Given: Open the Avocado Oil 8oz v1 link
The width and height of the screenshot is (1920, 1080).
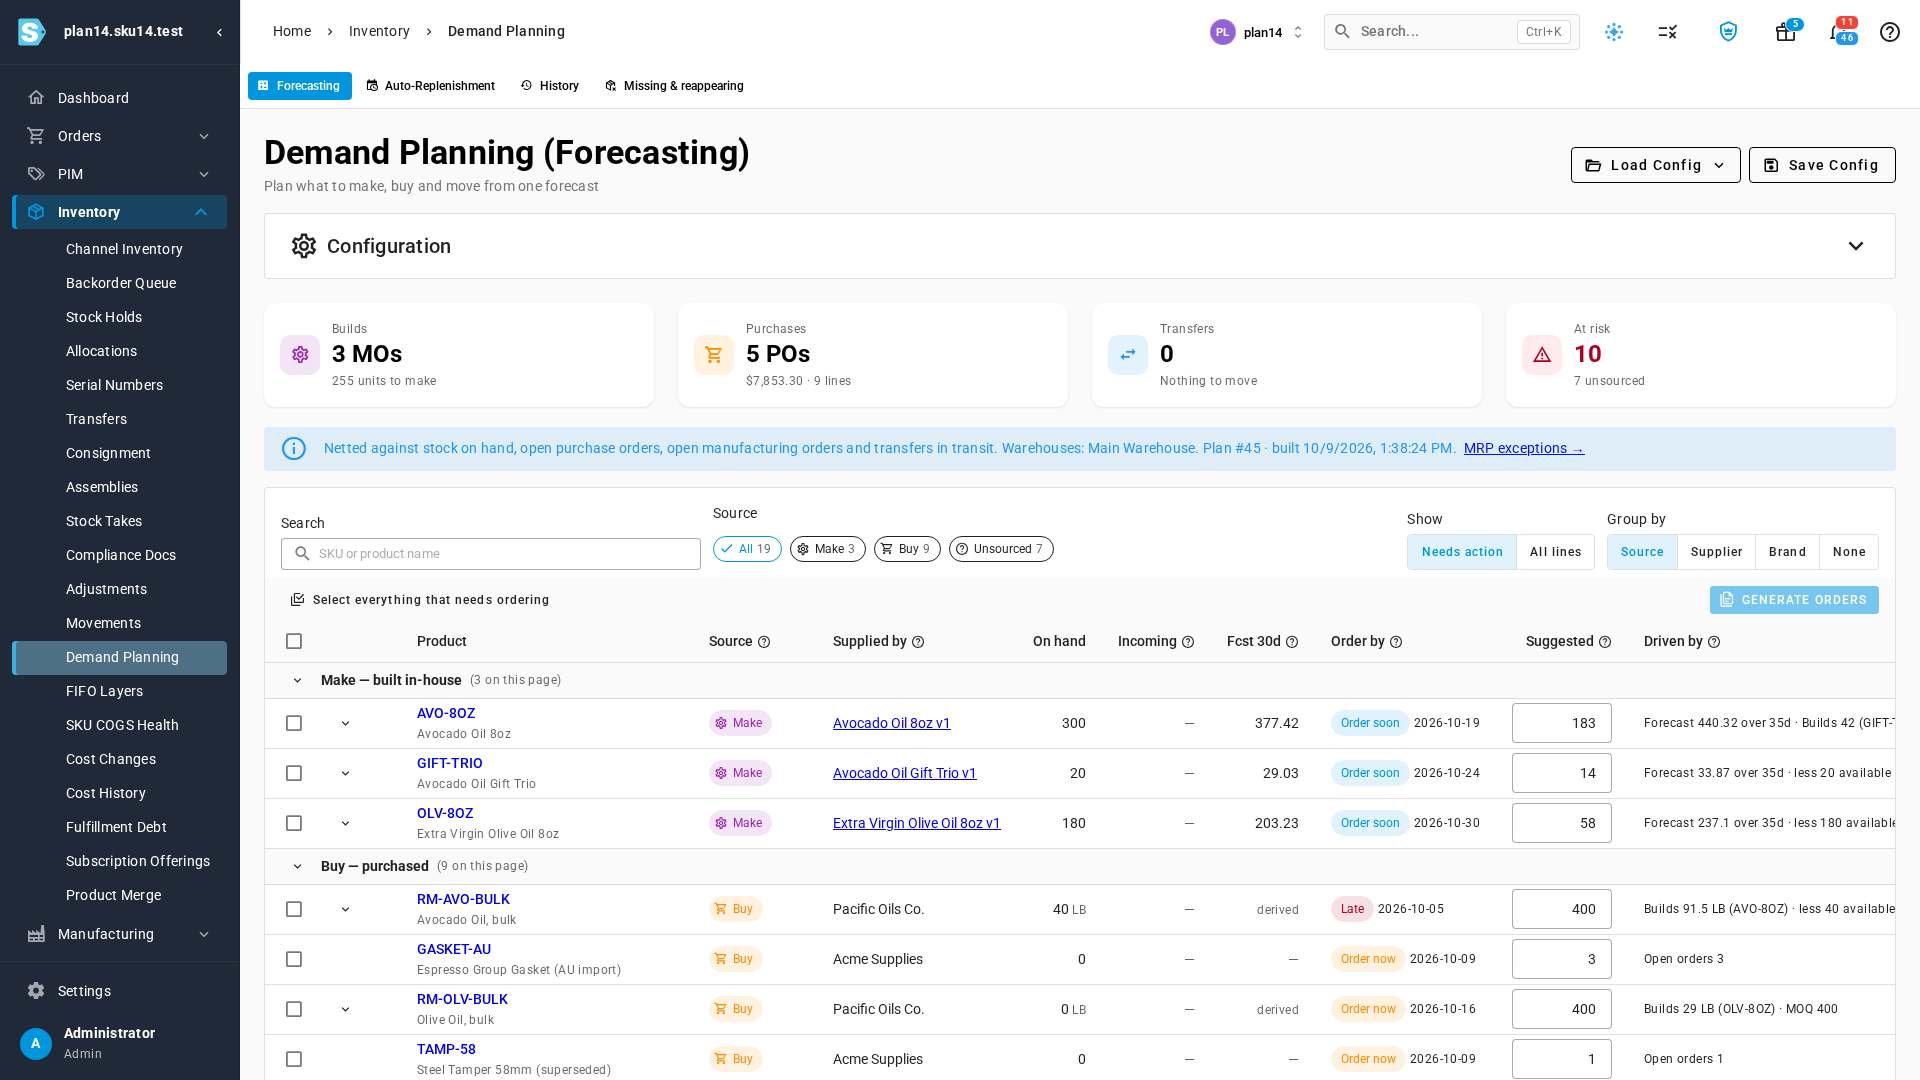Looking at the screenshot, I should 891,723.
